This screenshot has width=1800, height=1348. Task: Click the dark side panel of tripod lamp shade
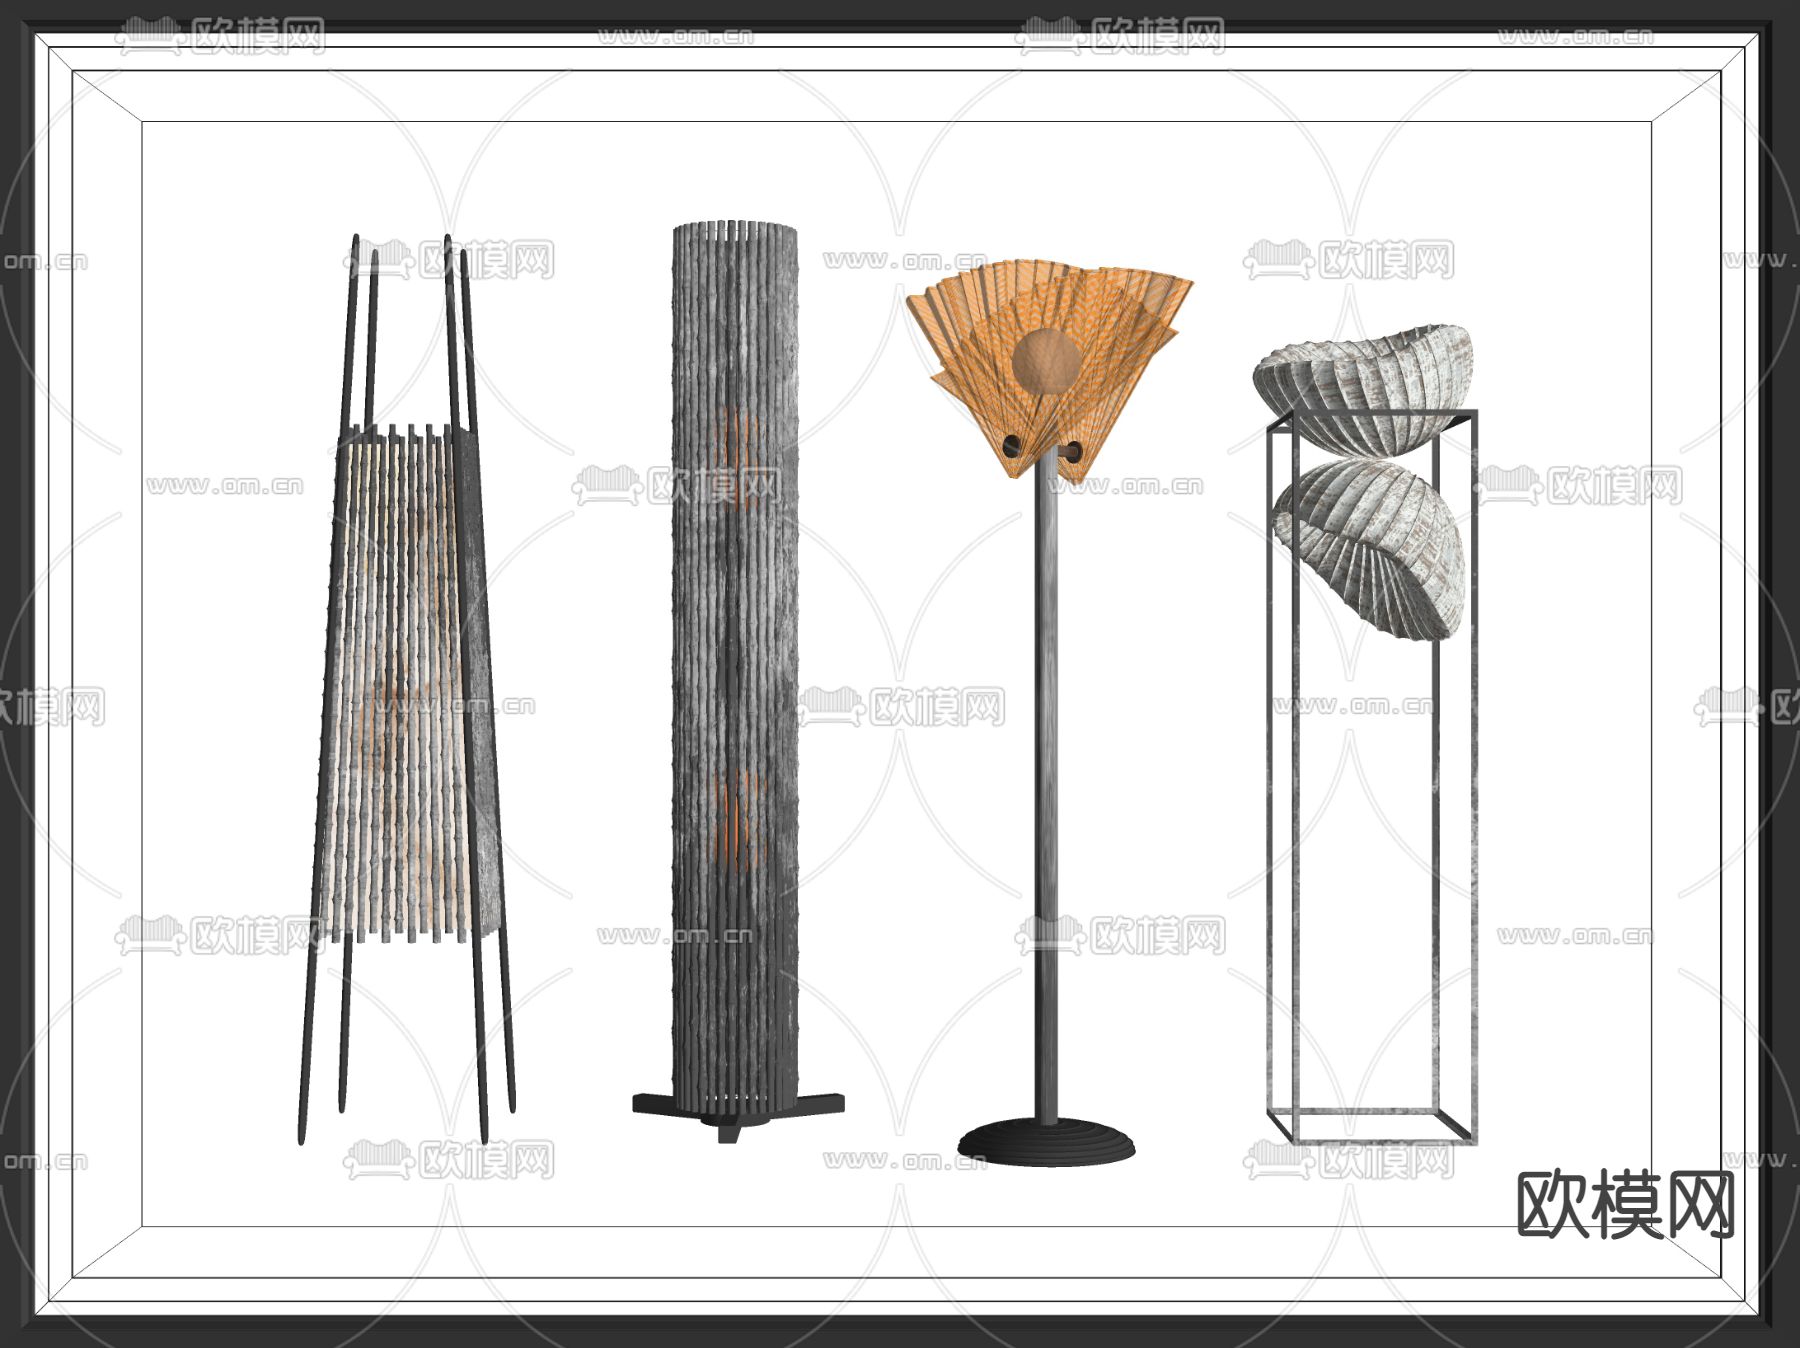[x=479, y=690]
